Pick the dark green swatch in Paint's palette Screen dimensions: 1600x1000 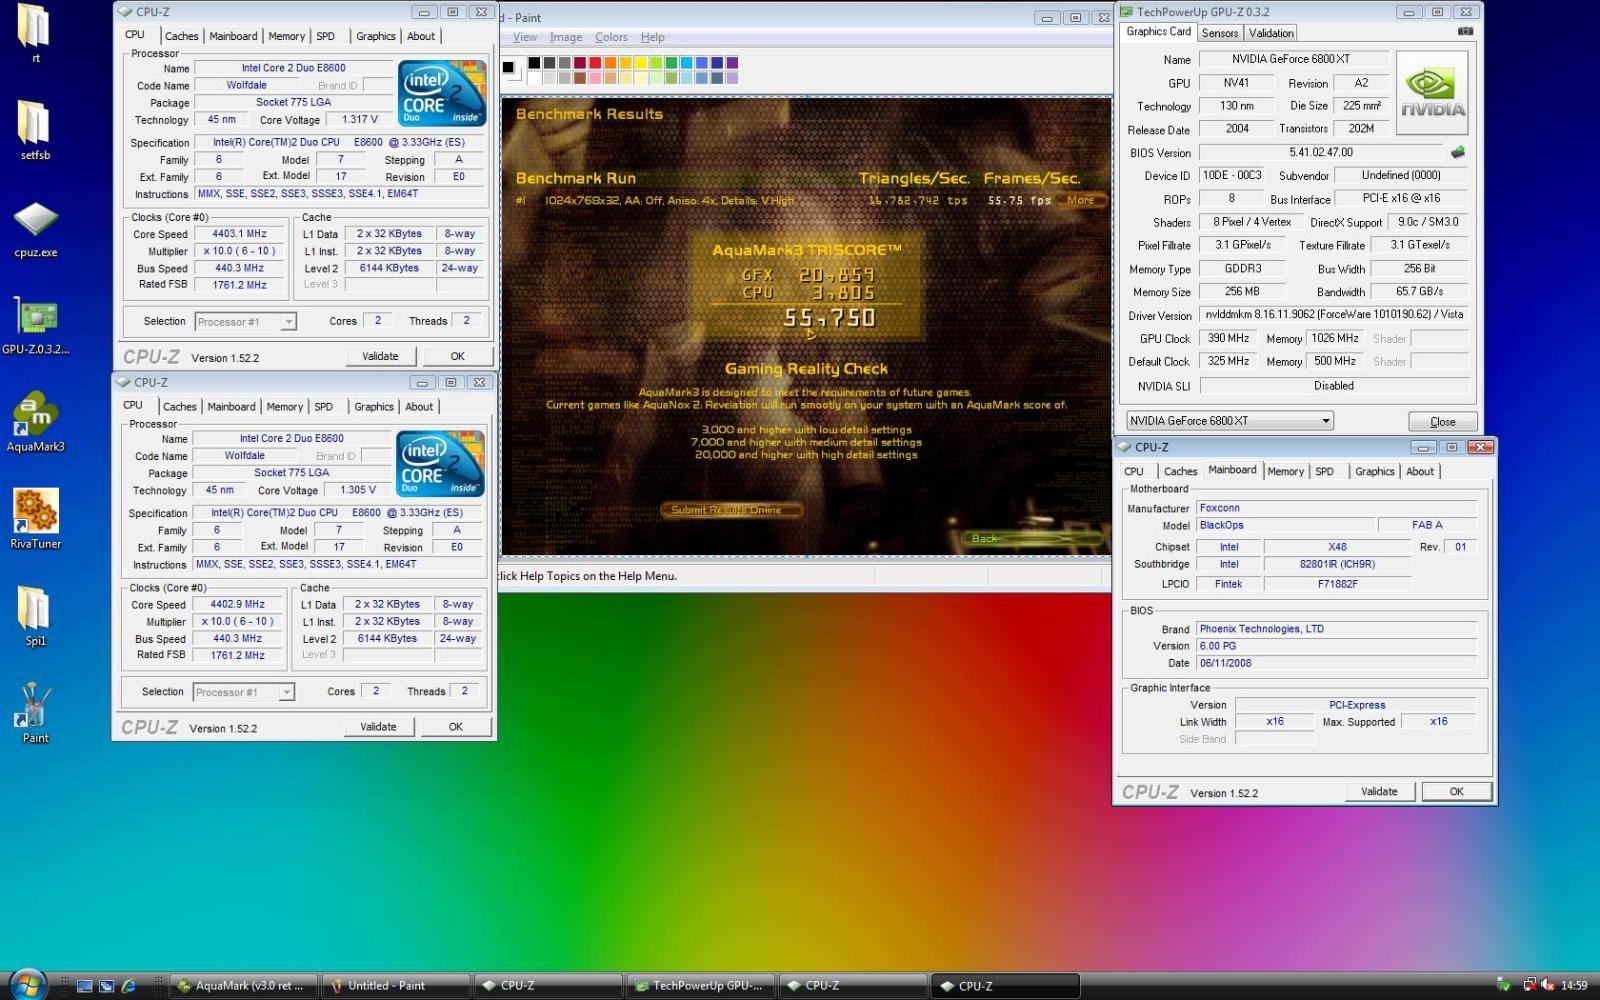pyautogui.click(x=671, y=63)
